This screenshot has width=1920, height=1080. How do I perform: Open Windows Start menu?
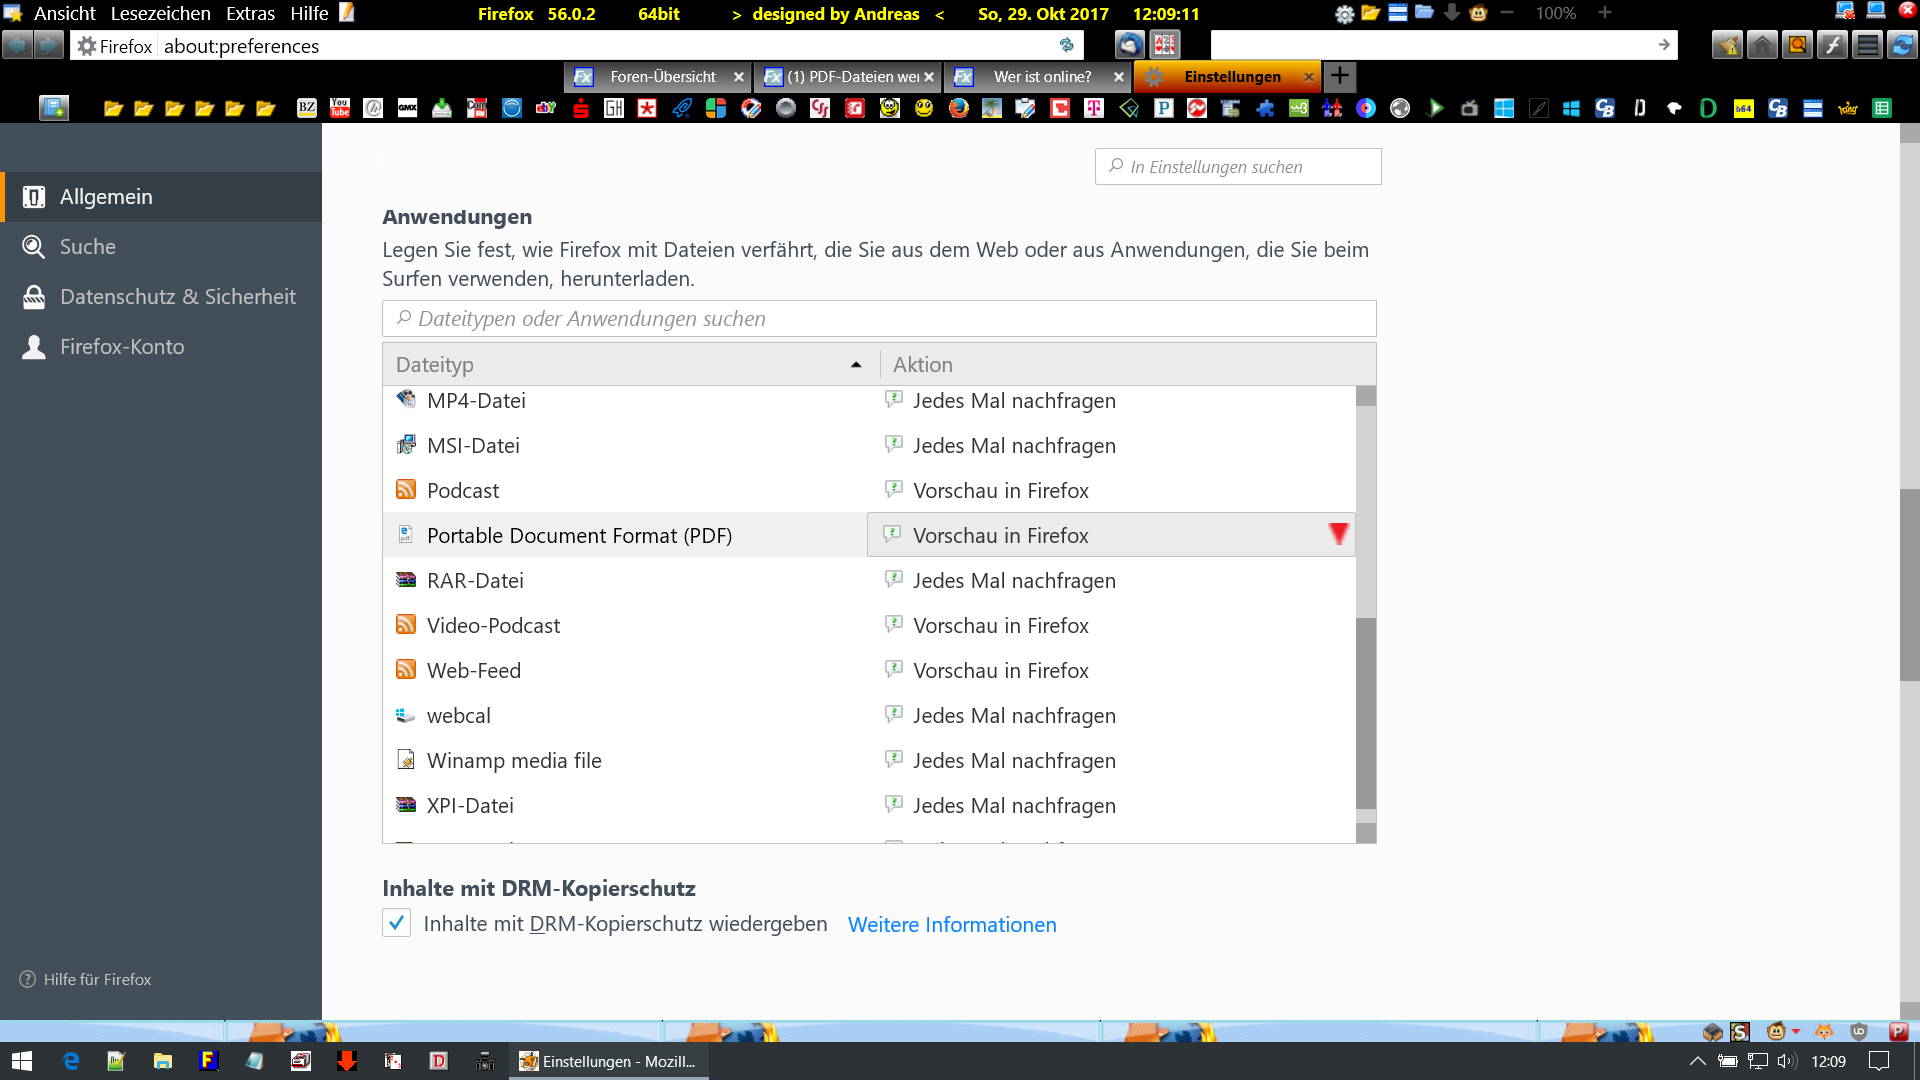pyautogui.click(x=22, y=1061)
